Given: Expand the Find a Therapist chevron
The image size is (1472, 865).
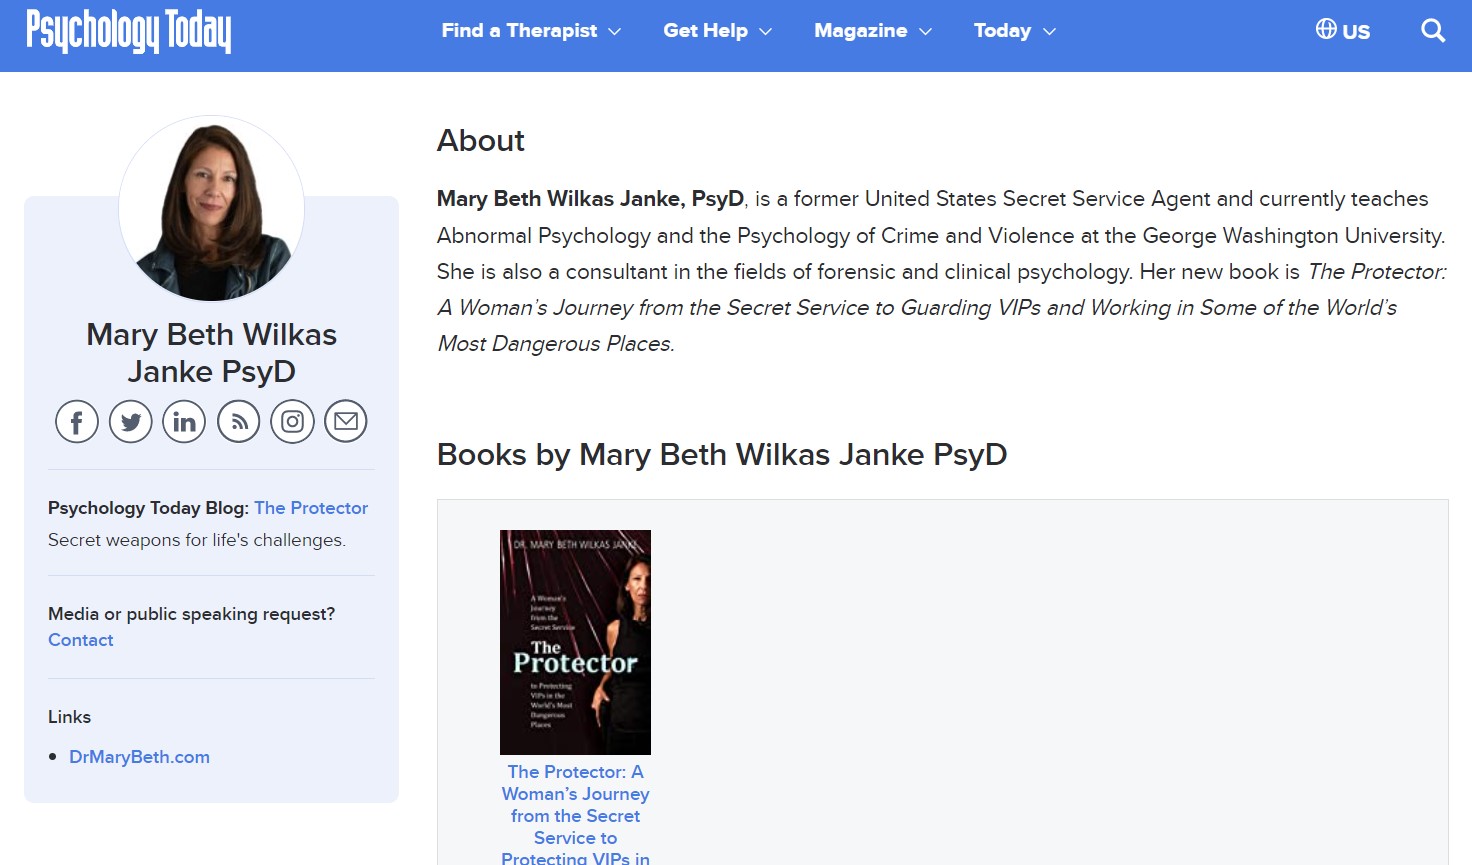Looking at the screenshot, I should 615,32.
